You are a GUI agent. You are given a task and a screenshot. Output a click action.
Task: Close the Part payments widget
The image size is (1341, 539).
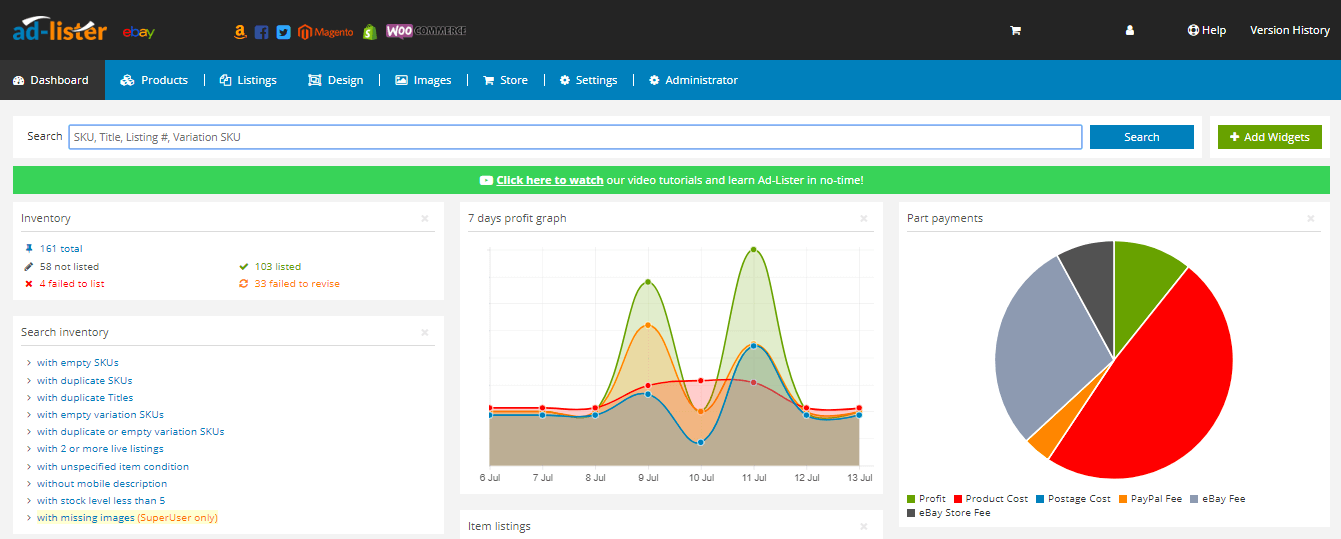tap(1311, 218)
